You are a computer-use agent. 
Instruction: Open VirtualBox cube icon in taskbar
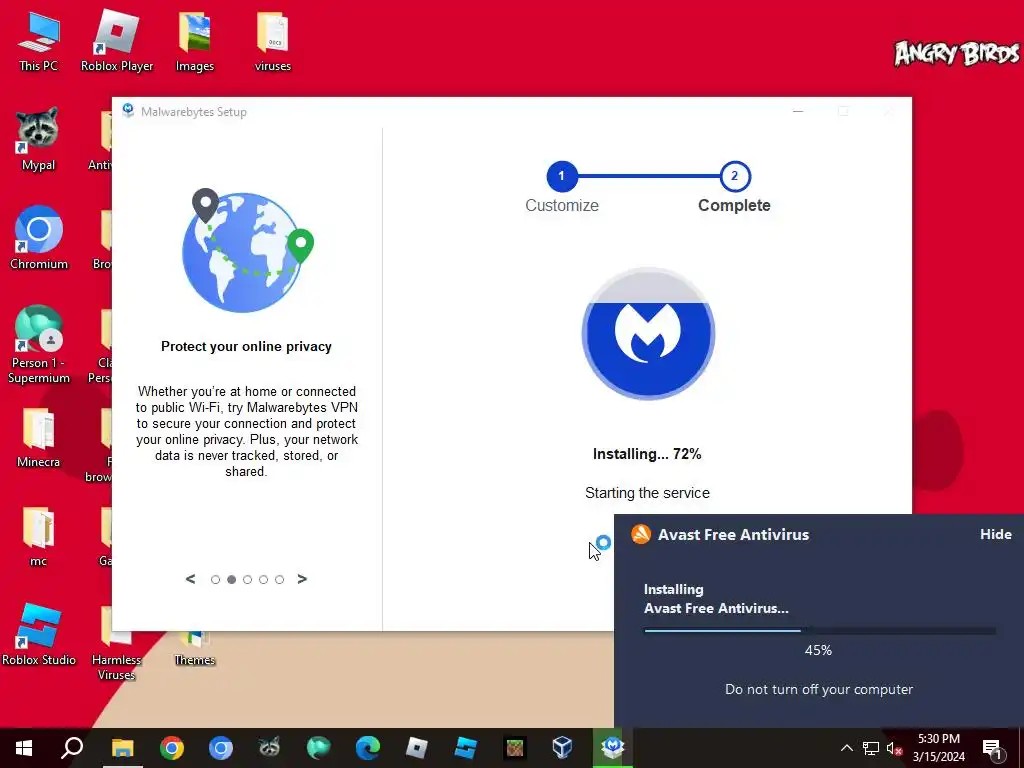pyautogui.click(x=563, y=748)
